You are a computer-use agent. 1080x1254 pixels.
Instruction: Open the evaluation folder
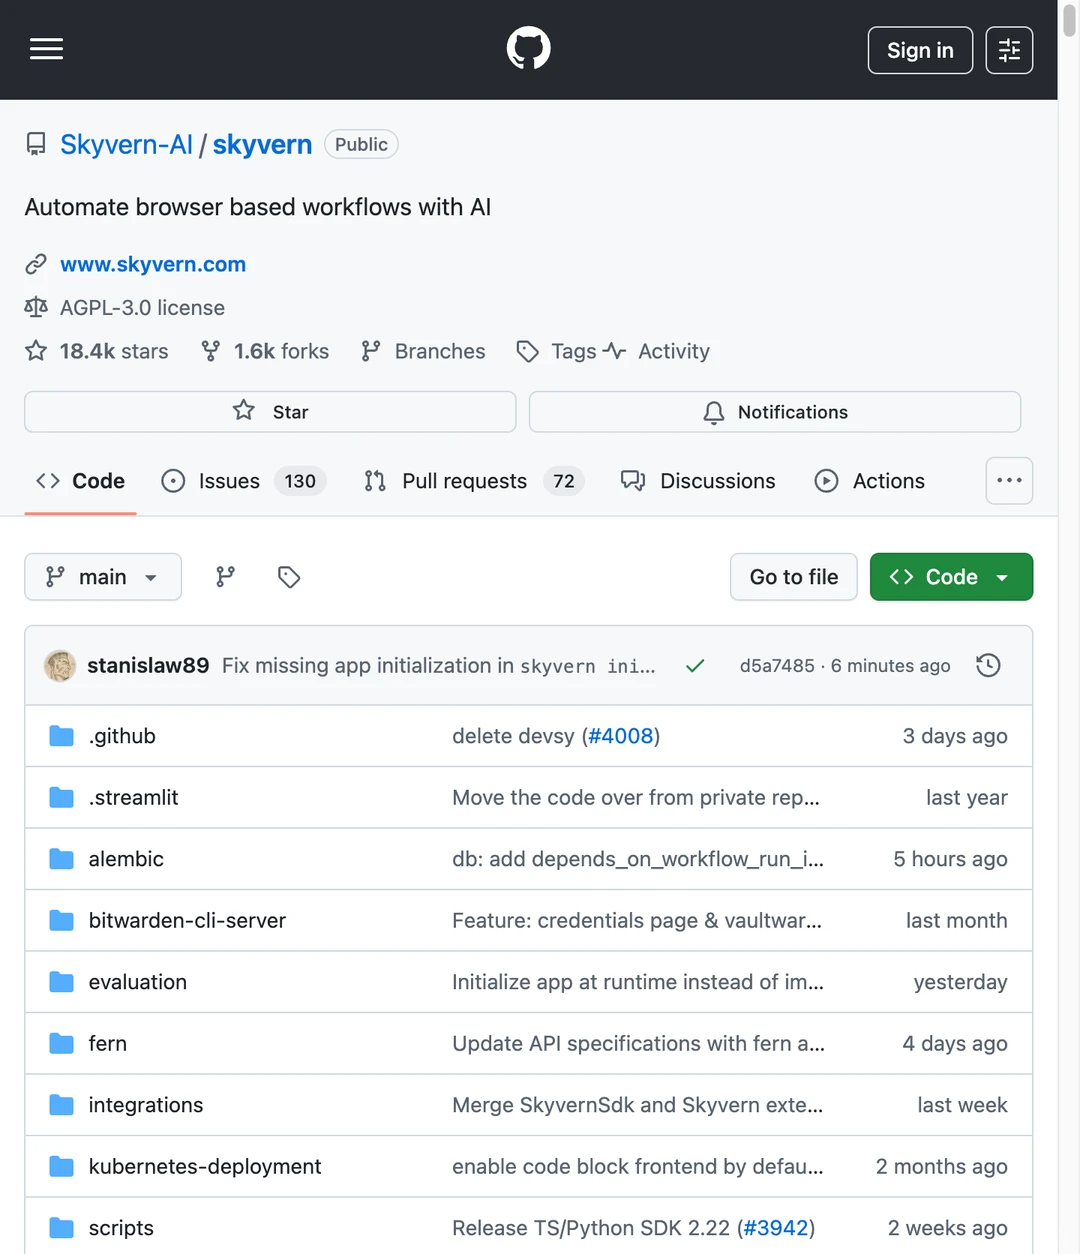point(137,982)
